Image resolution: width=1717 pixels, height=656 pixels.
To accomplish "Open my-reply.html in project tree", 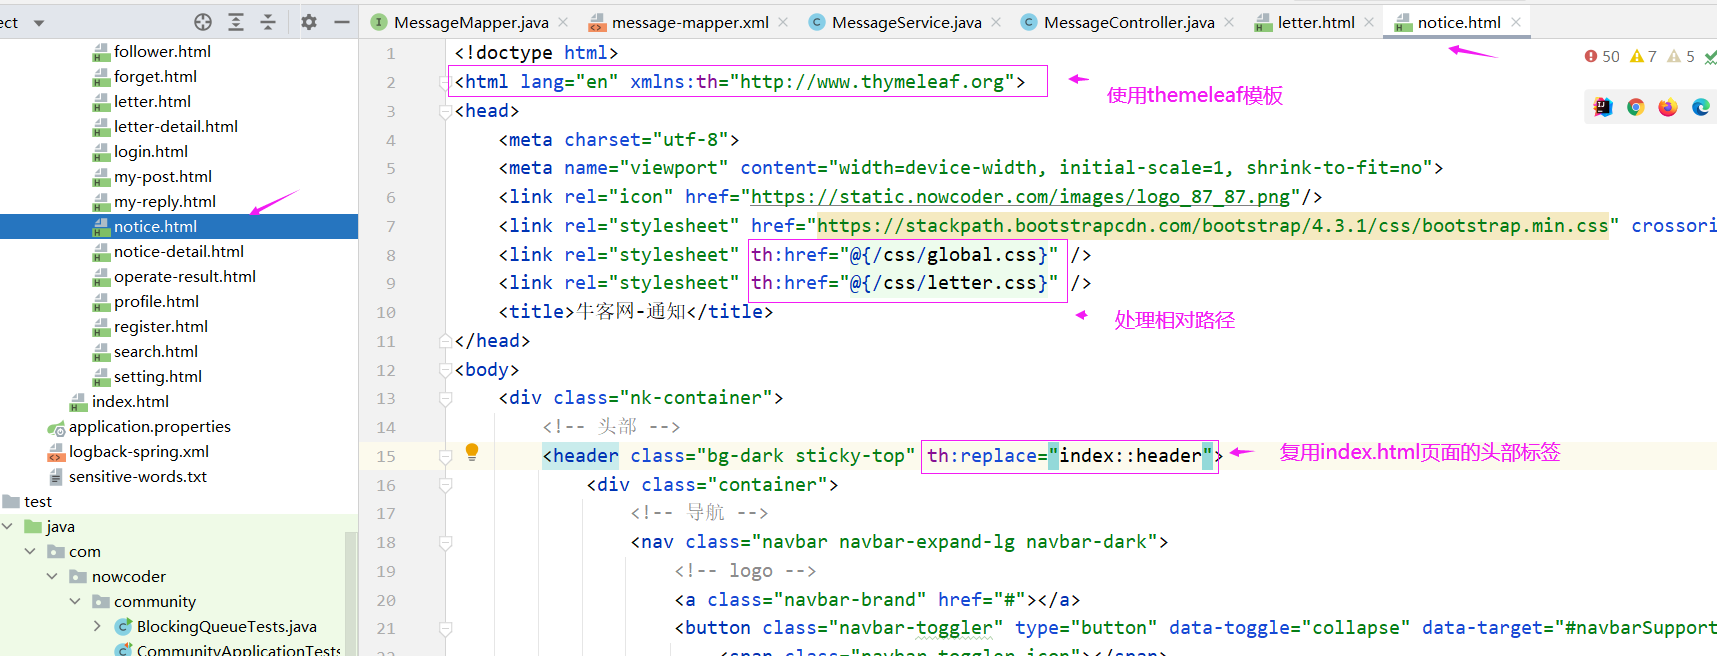I will tap(165, 201).
